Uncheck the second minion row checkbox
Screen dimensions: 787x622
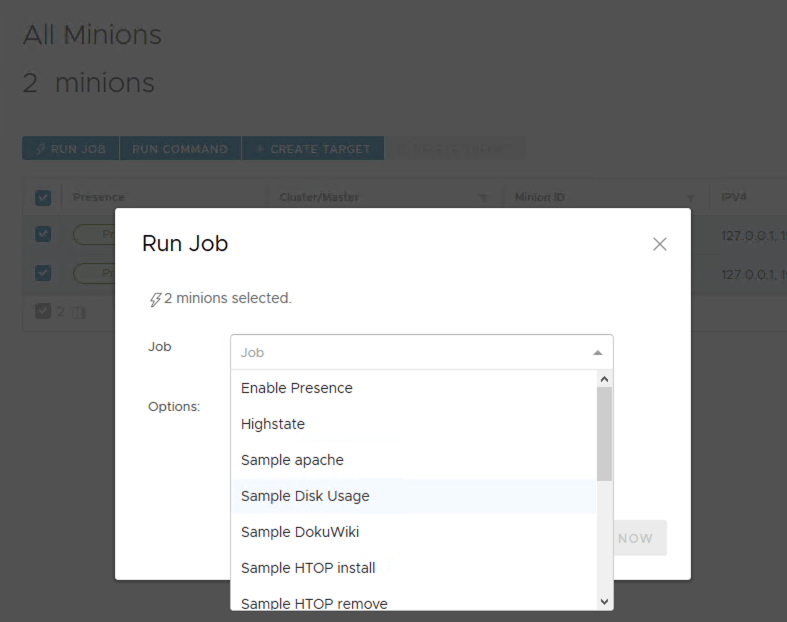(43, 273)
